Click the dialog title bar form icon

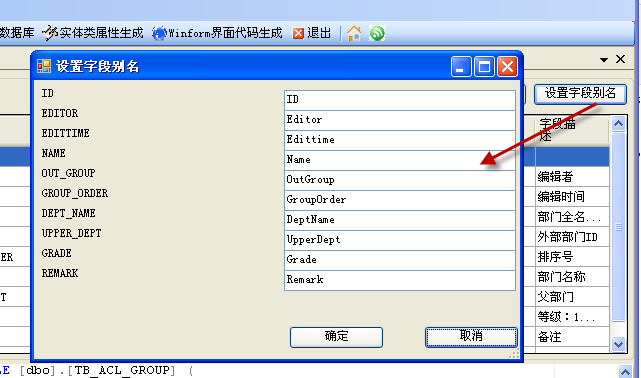click(44, 66)
